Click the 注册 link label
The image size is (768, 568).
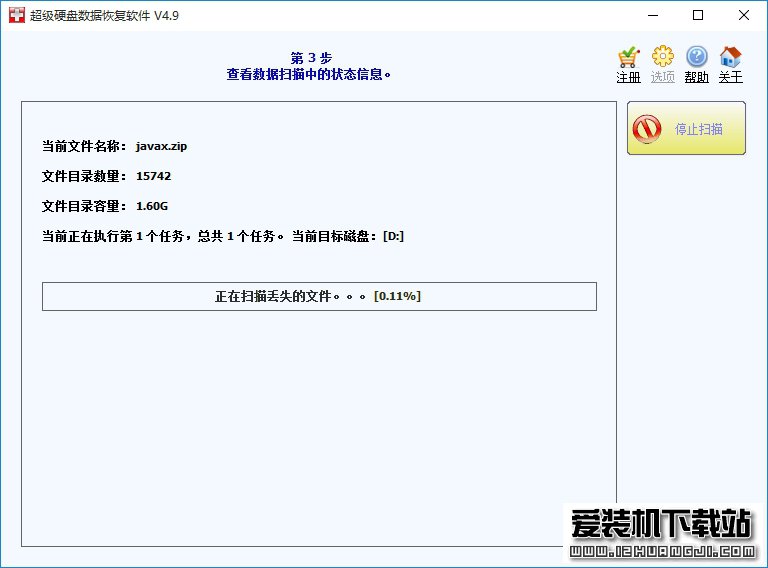(x=628, y=77)
